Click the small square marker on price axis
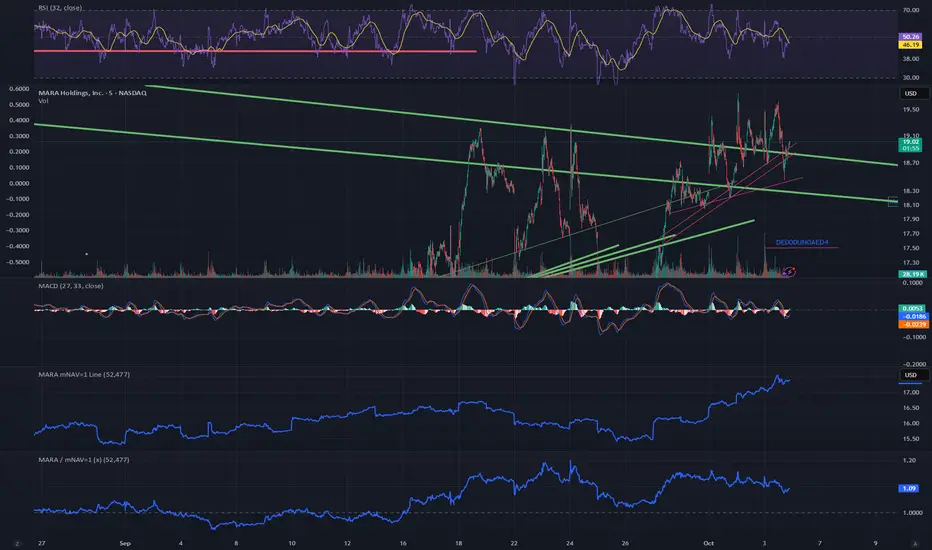 click(893, 202)
